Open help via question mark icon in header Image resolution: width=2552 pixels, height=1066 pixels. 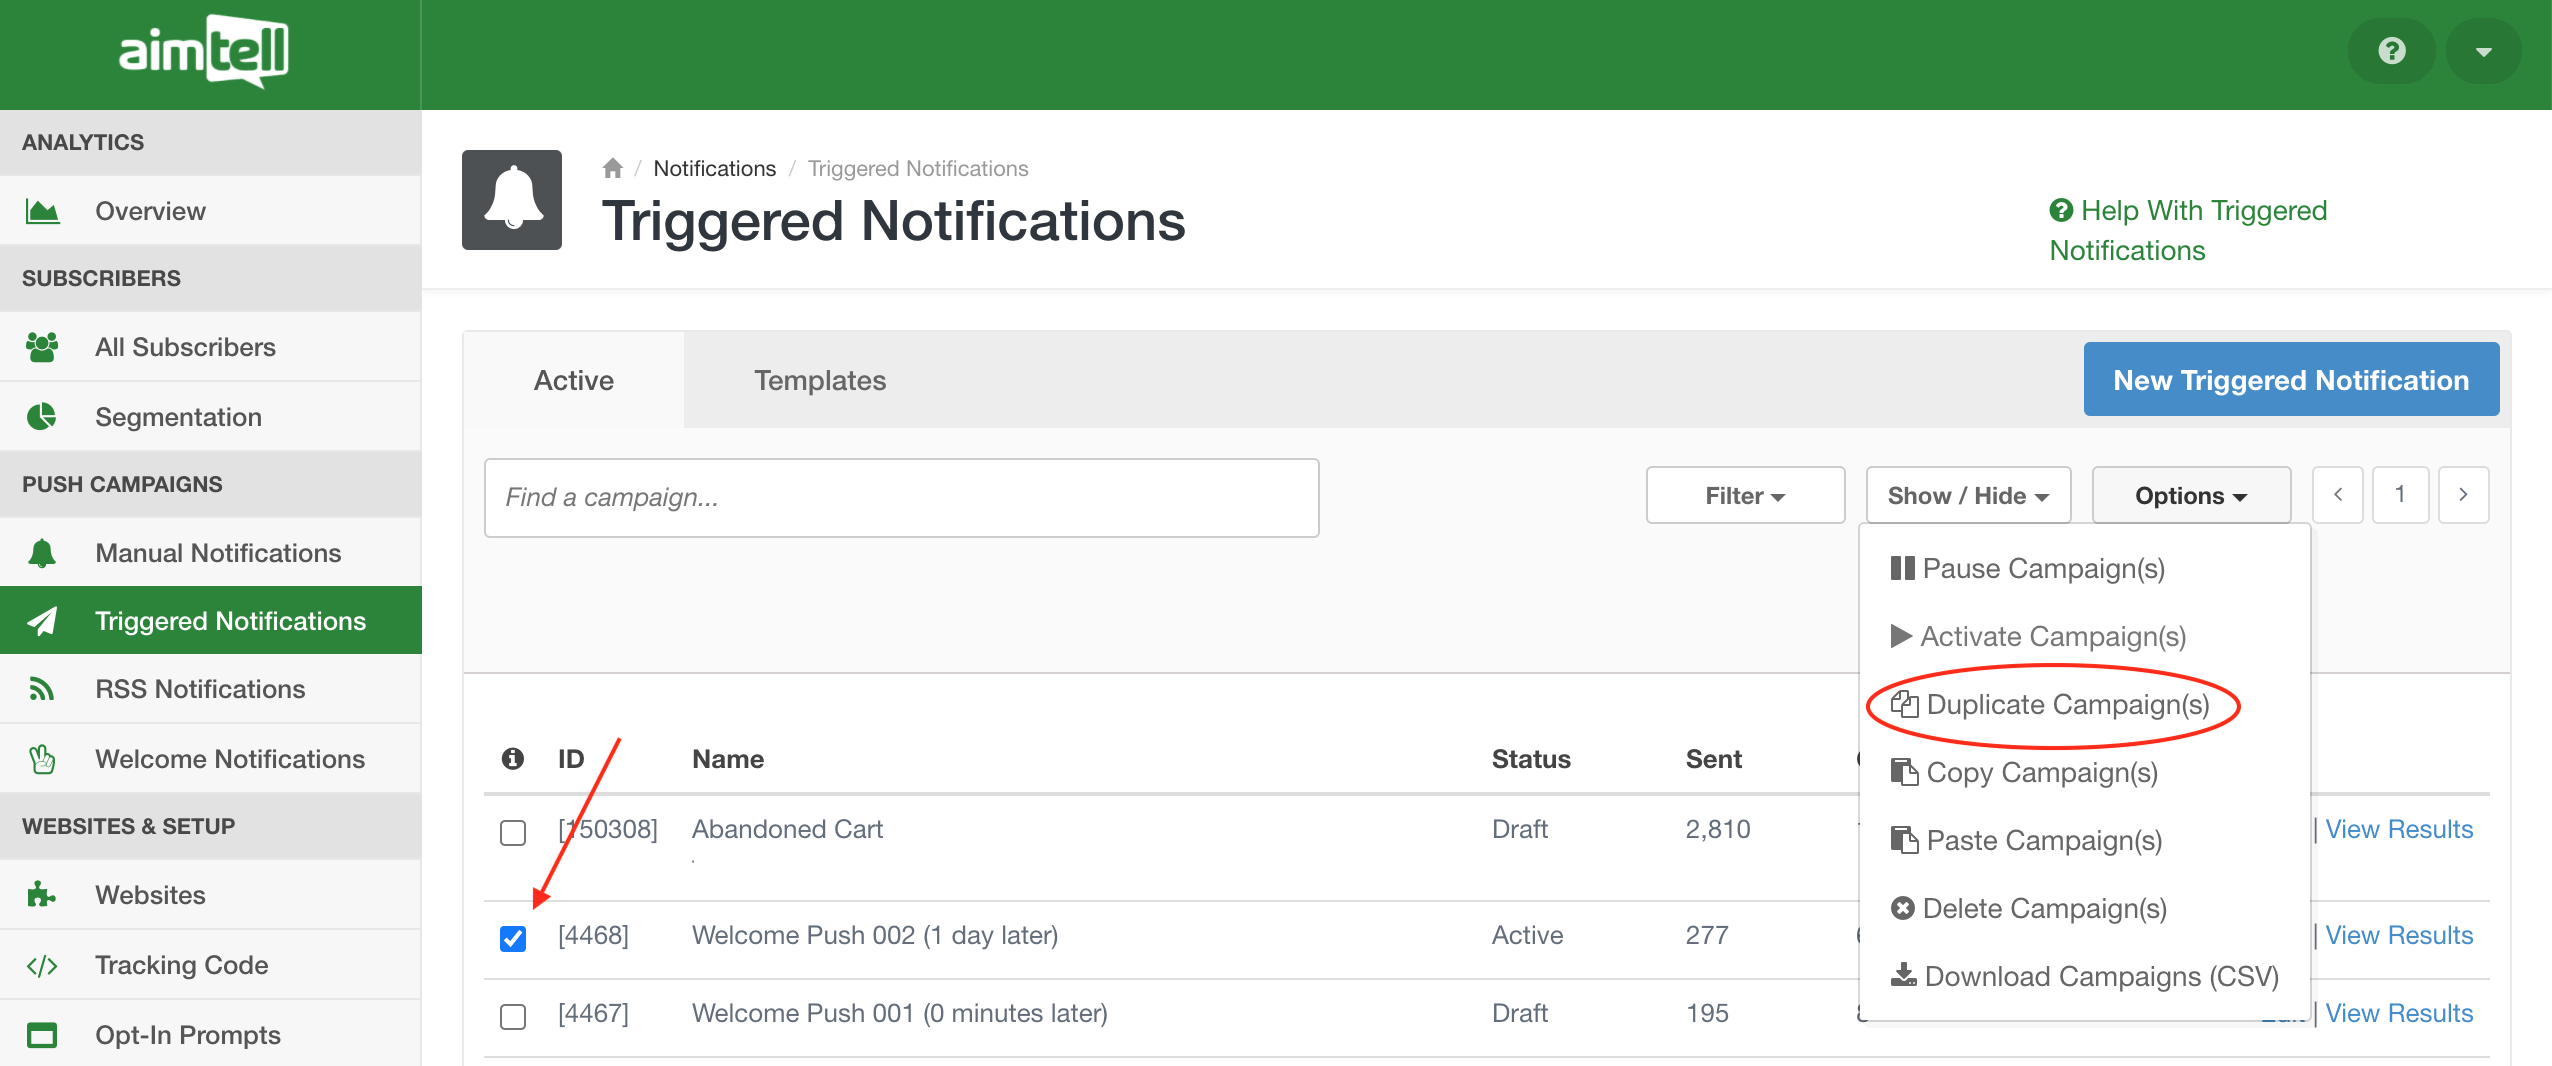coord(2391,51)
